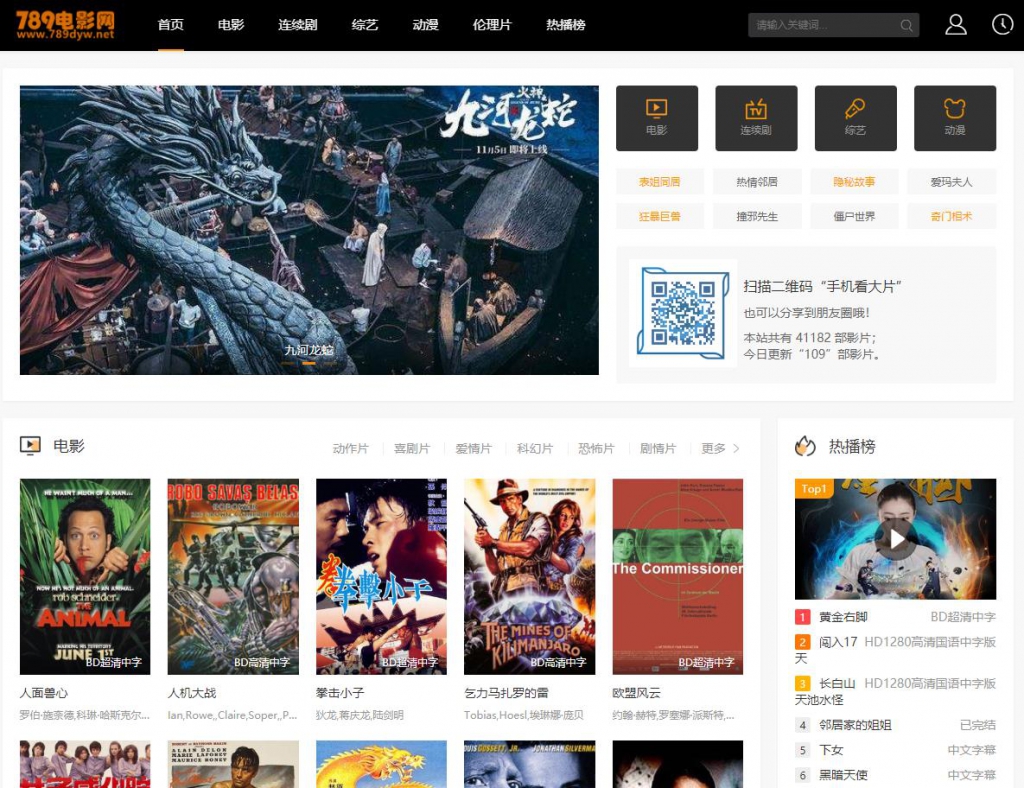The image size is (1024, 788).
Task: Click the 电影 section play icon
Action: (30, 446)
